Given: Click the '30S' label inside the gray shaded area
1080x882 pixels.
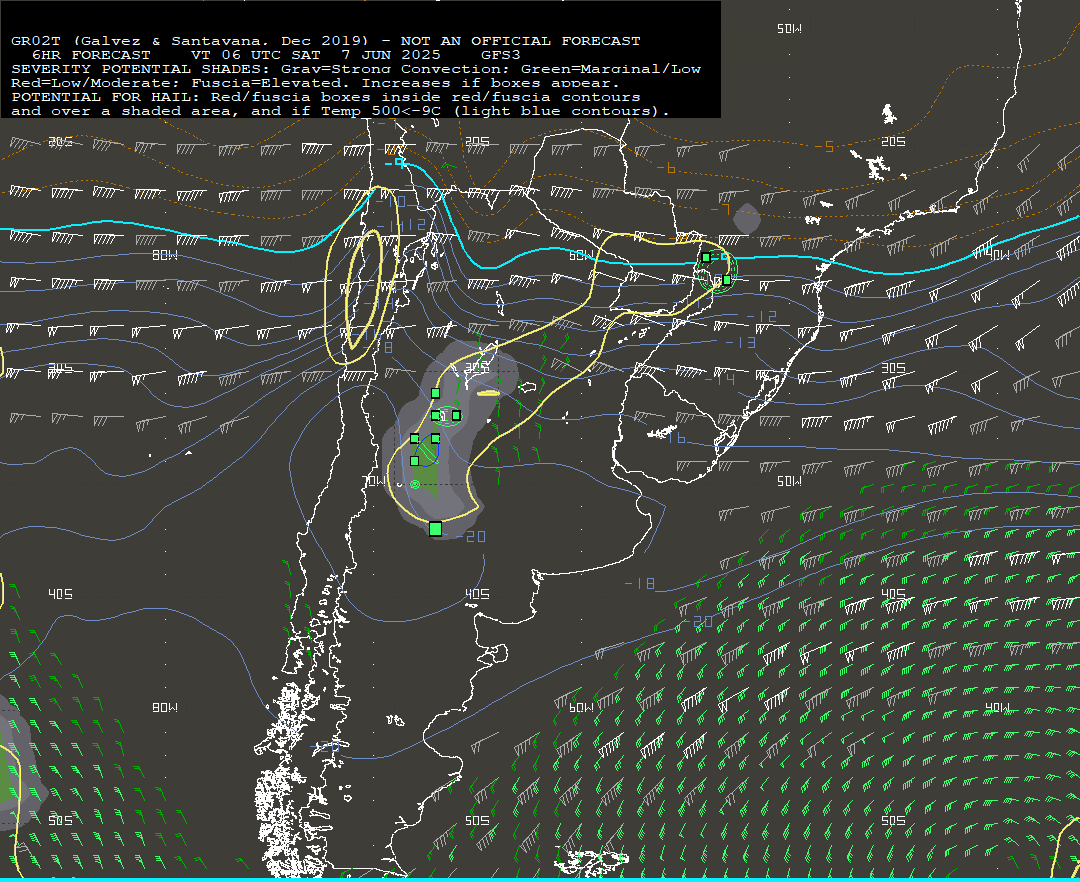Looking at the screenshot, I should pyautogui.click(x=477, y=368).
